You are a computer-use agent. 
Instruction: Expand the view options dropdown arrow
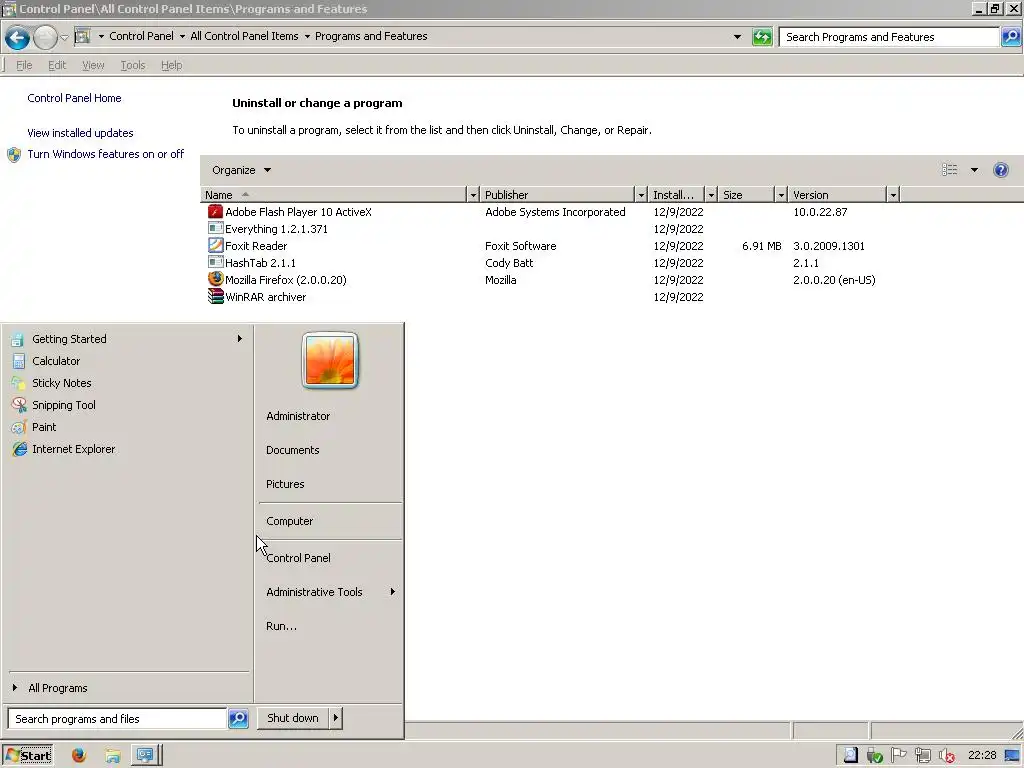coord(974,170)
